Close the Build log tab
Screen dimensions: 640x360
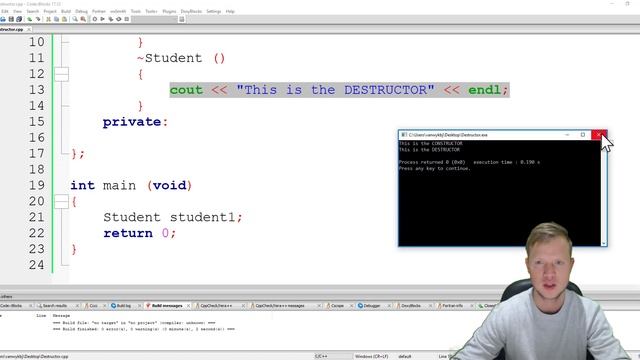click(x=140, y=306)
